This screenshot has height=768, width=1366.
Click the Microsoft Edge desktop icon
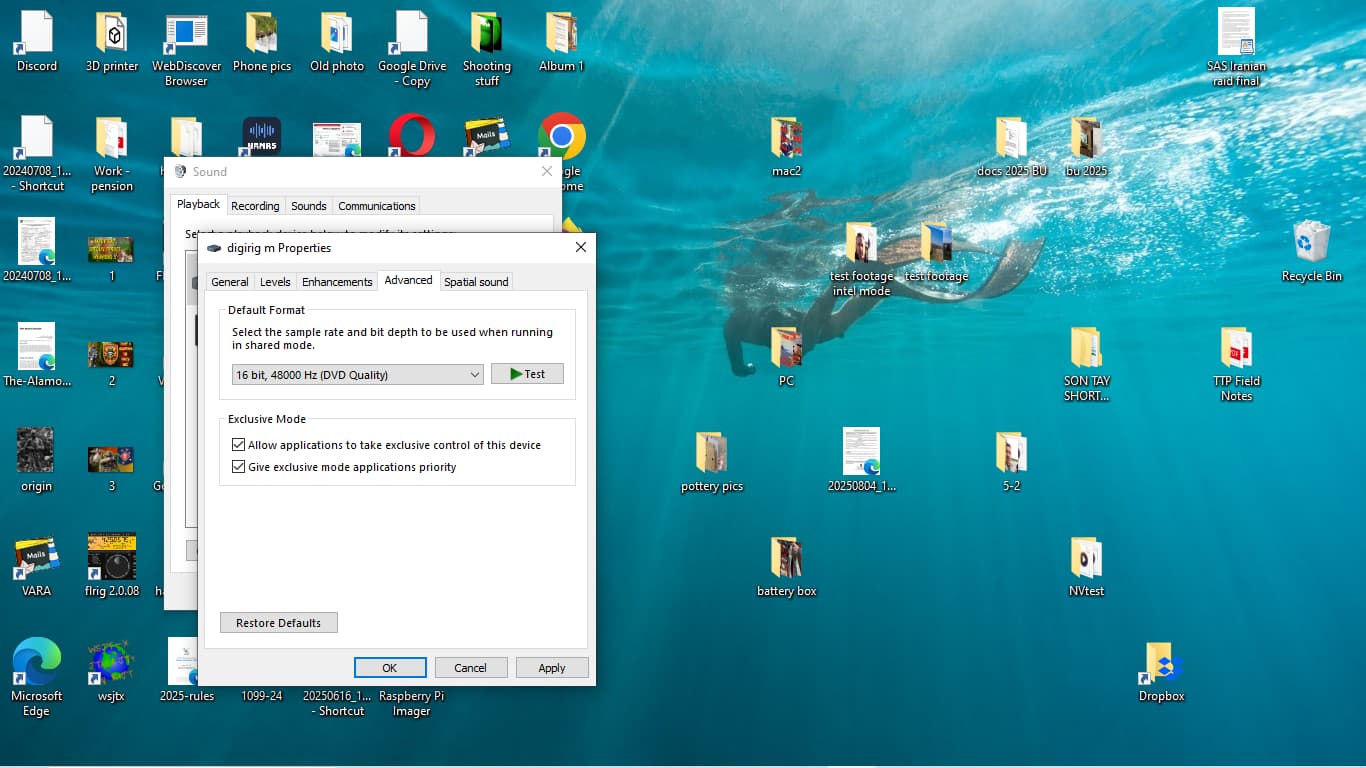pos(37,663)
